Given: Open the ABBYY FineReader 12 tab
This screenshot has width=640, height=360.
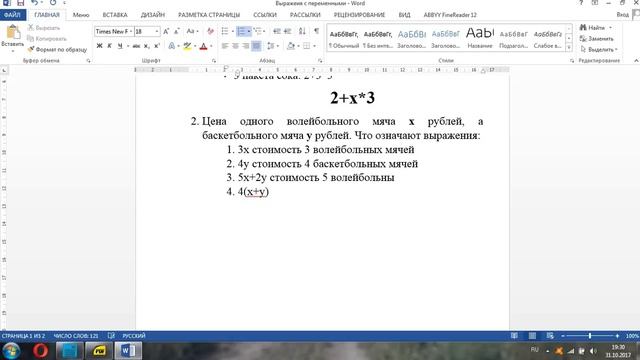Looking at the screenshot, I should click(450, 15).
